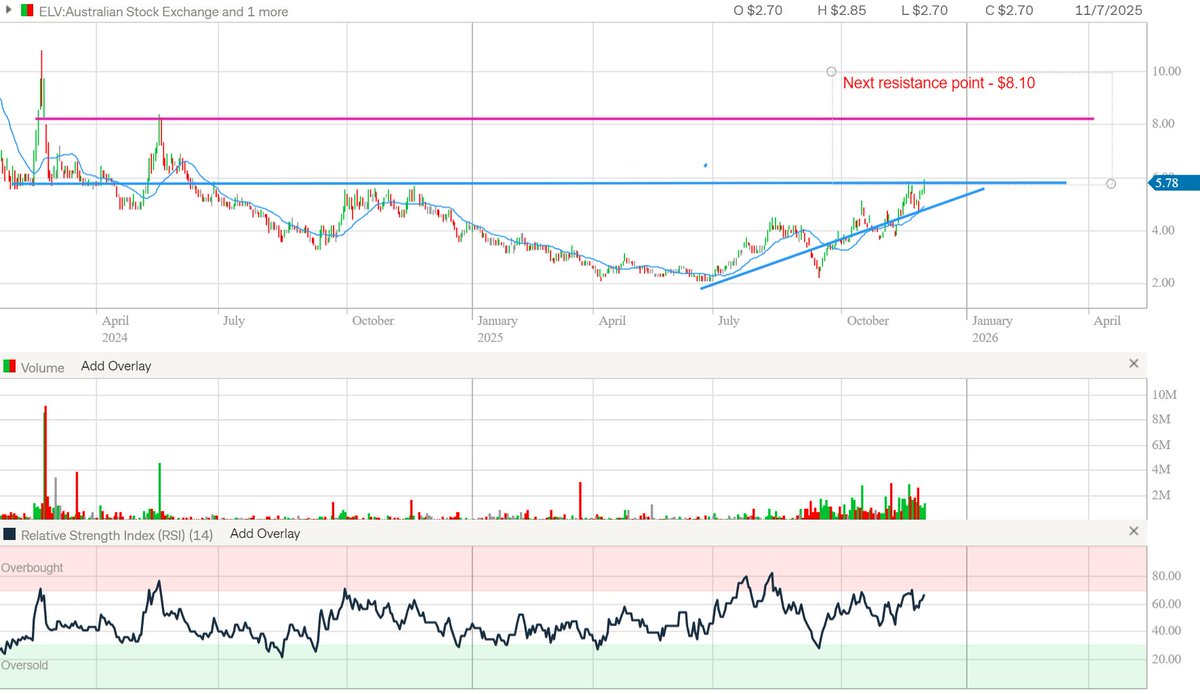The width and height of the screenshot is (1200, 694).
Task: Click the RSI panel dark square icon
Action: coord(10,534)
